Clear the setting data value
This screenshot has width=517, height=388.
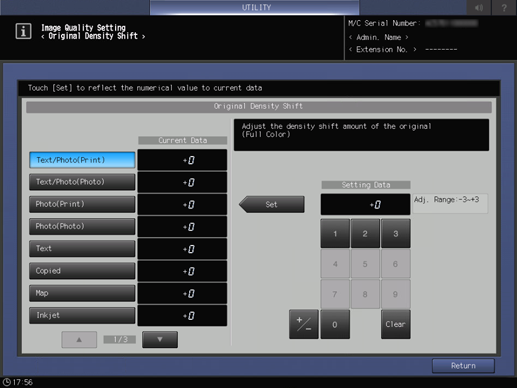click(x=396, y=324)
